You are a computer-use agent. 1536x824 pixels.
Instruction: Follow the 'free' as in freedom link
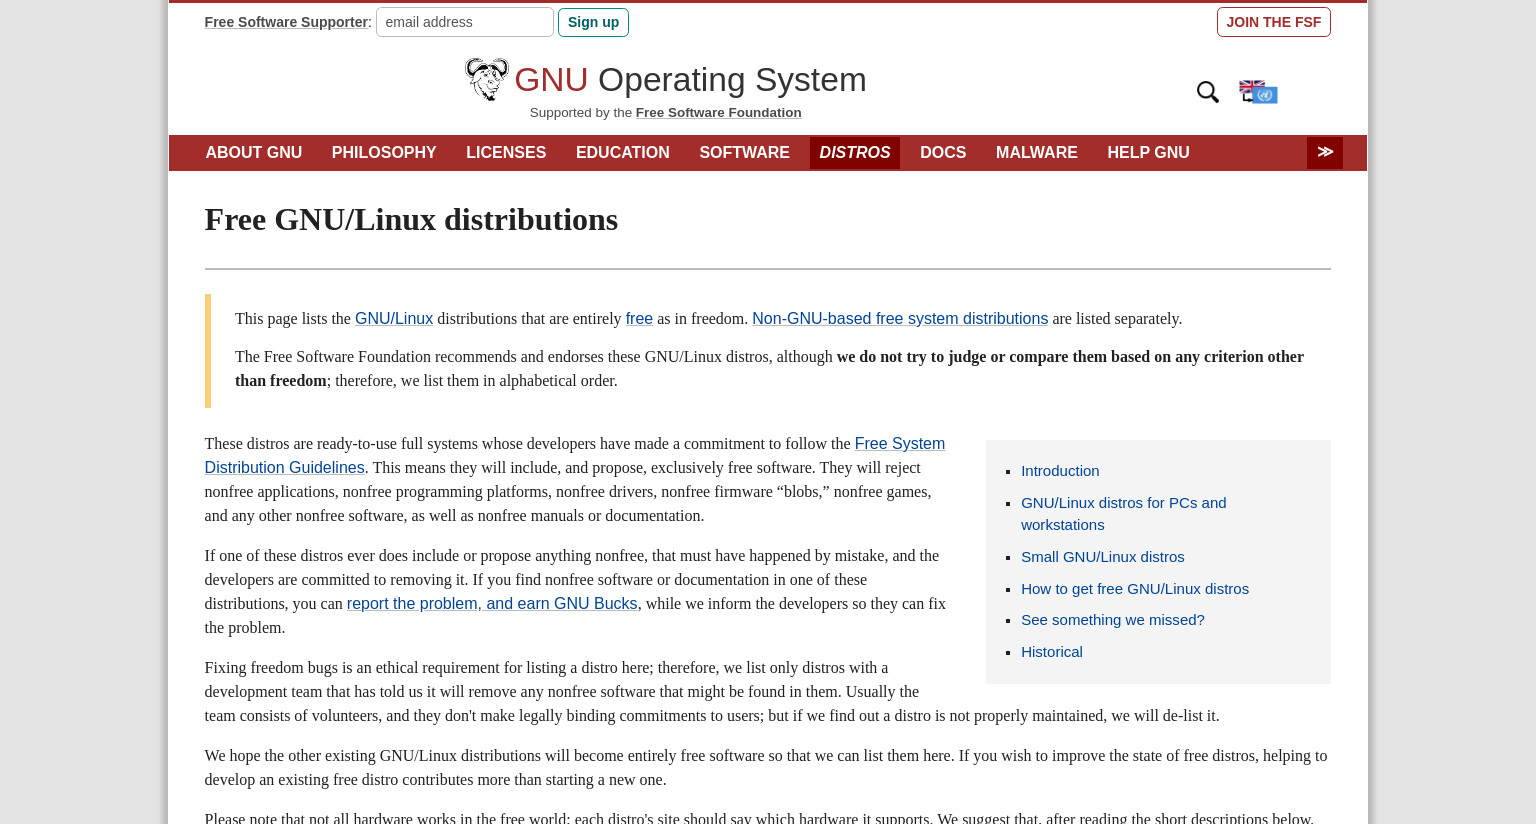point(639,319)
